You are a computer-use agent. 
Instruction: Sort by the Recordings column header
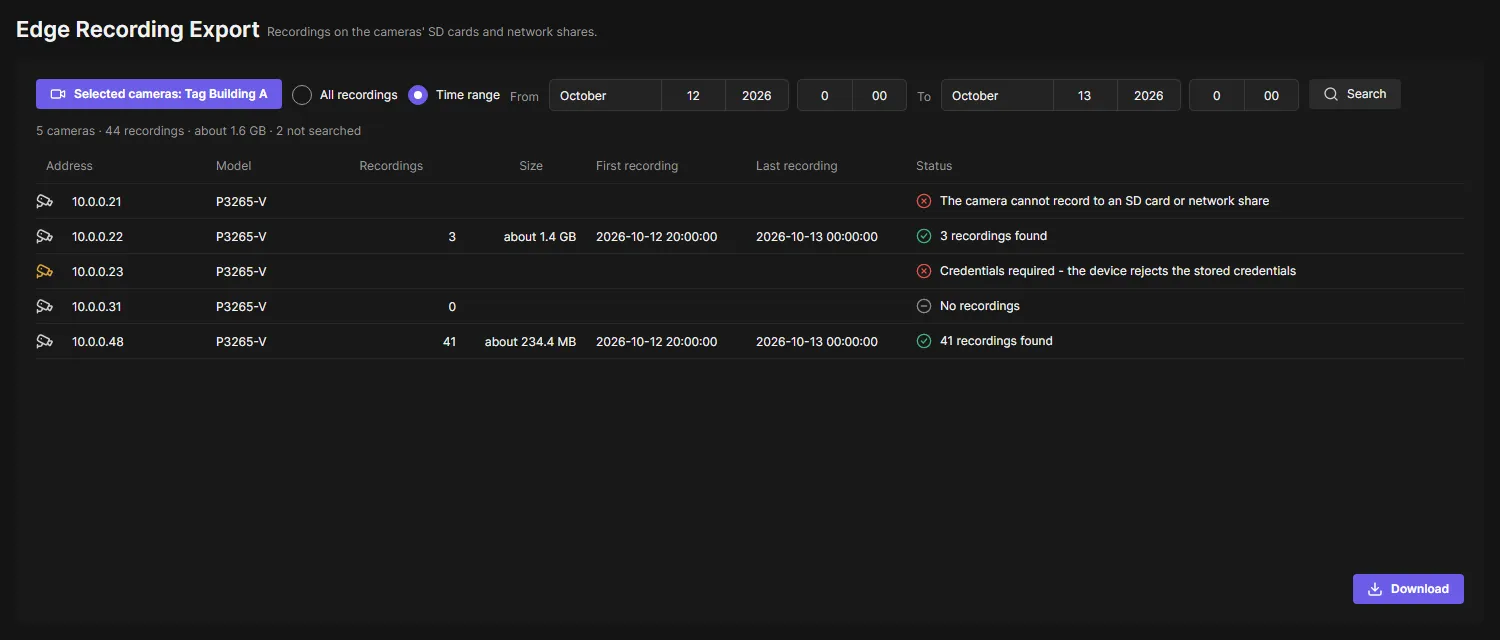pos(391,166)
